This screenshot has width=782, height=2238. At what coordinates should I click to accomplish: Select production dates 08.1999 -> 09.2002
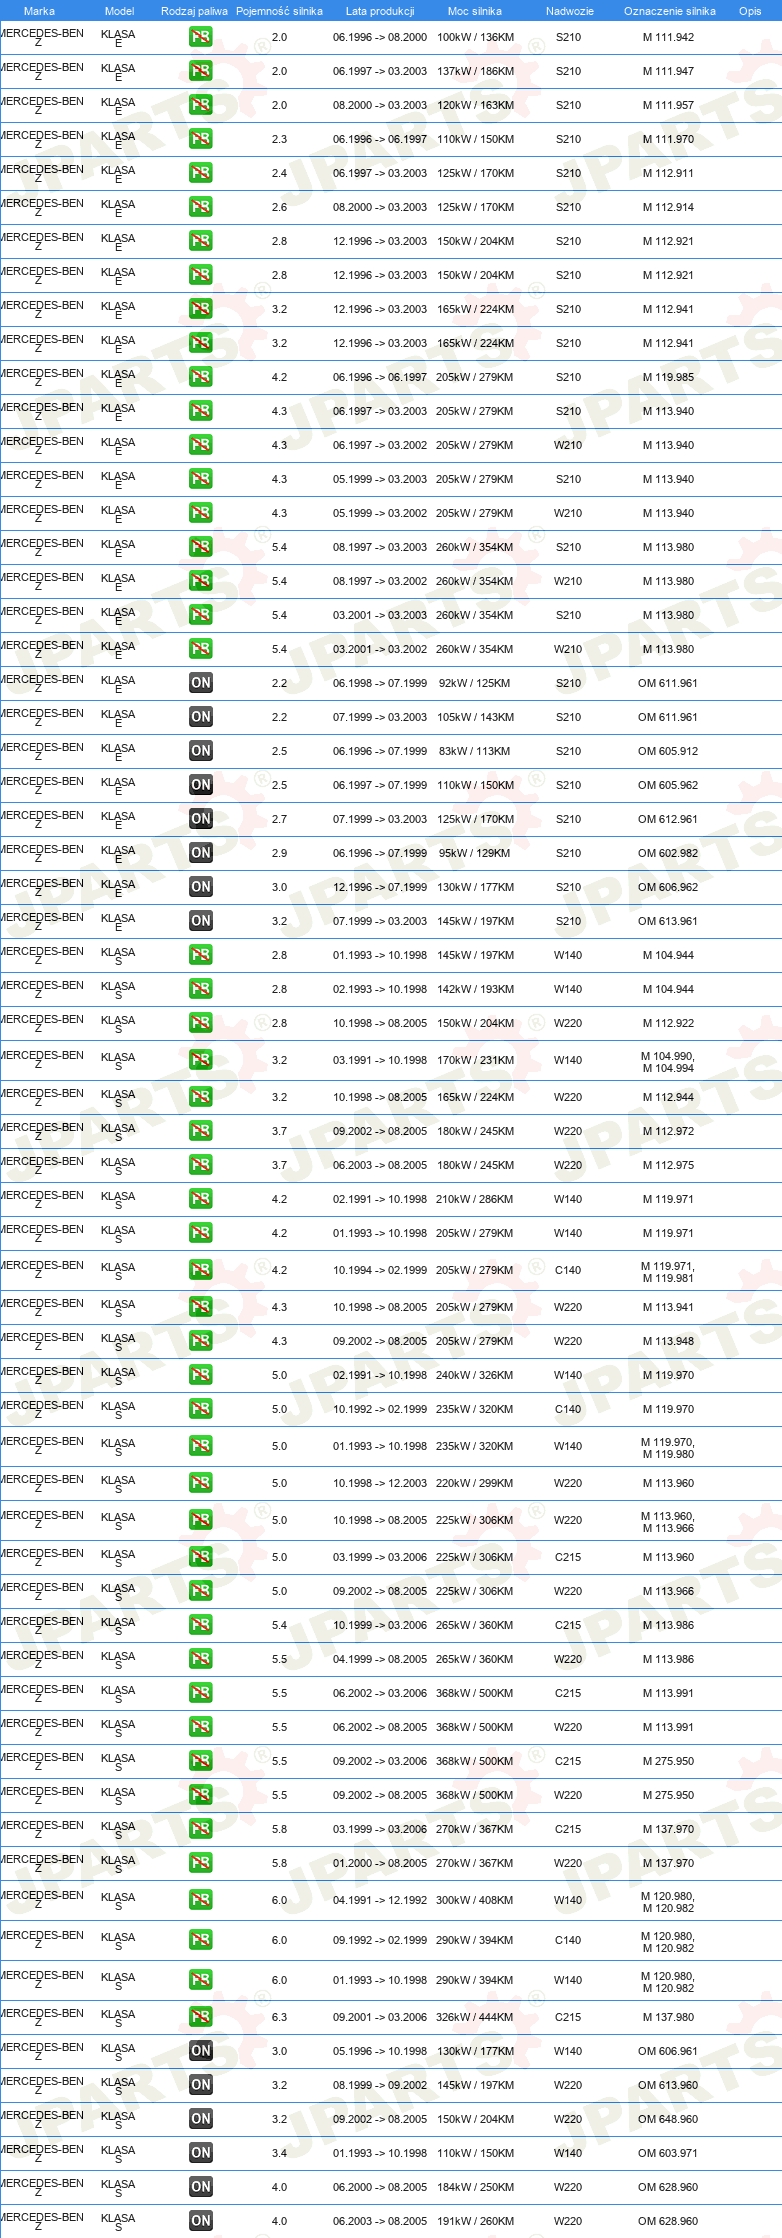click(x=380, y=2085)
